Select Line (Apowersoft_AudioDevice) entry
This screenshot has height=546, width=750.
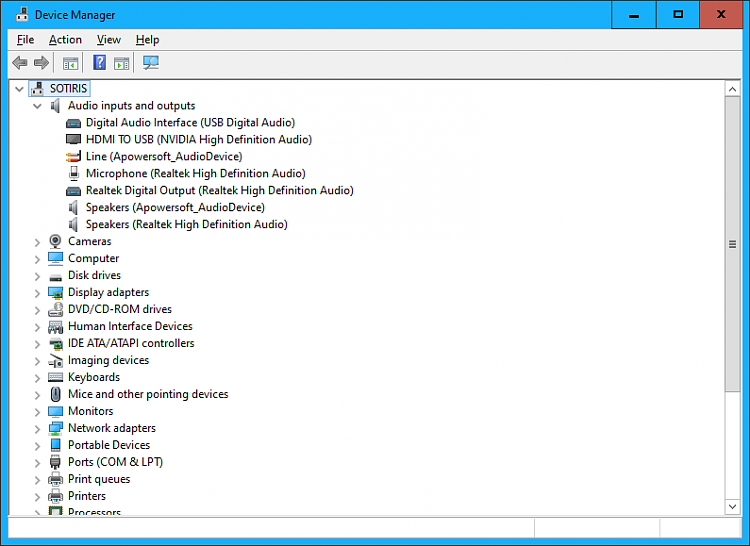[x=164, y=156]
